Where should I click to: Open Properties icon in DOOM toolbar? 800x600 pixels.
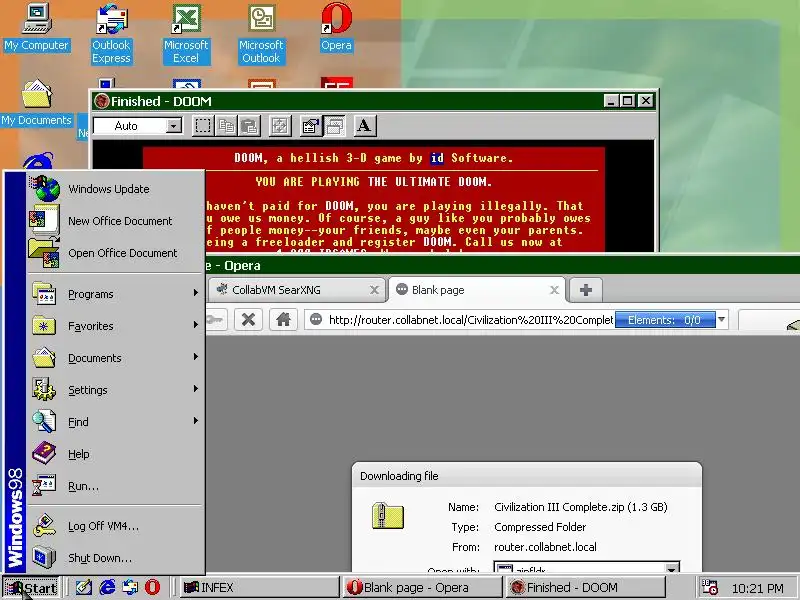coord(311,126)
